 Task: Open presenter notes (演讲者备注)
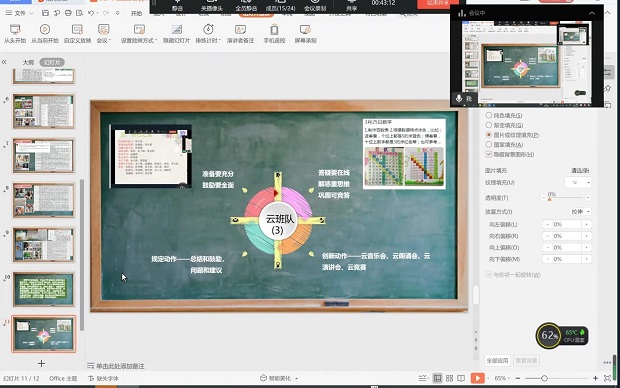point(240,34)
